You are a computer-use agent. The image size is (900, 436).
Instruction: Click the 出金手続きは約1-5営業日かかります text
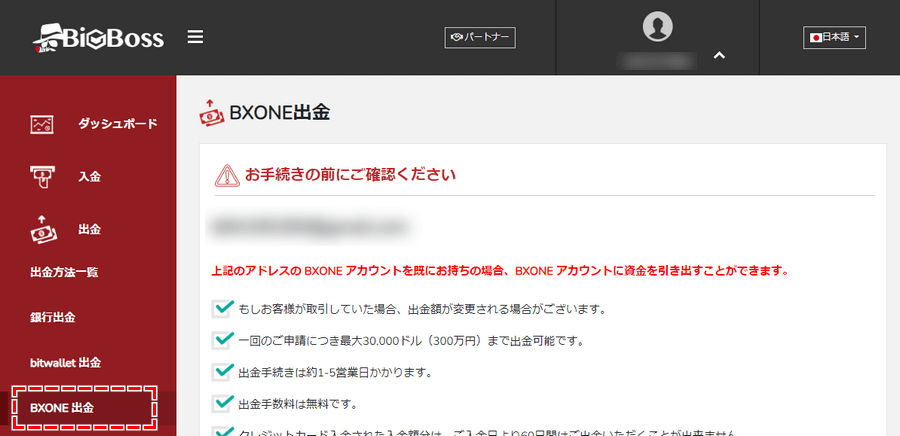click(335, 373)
